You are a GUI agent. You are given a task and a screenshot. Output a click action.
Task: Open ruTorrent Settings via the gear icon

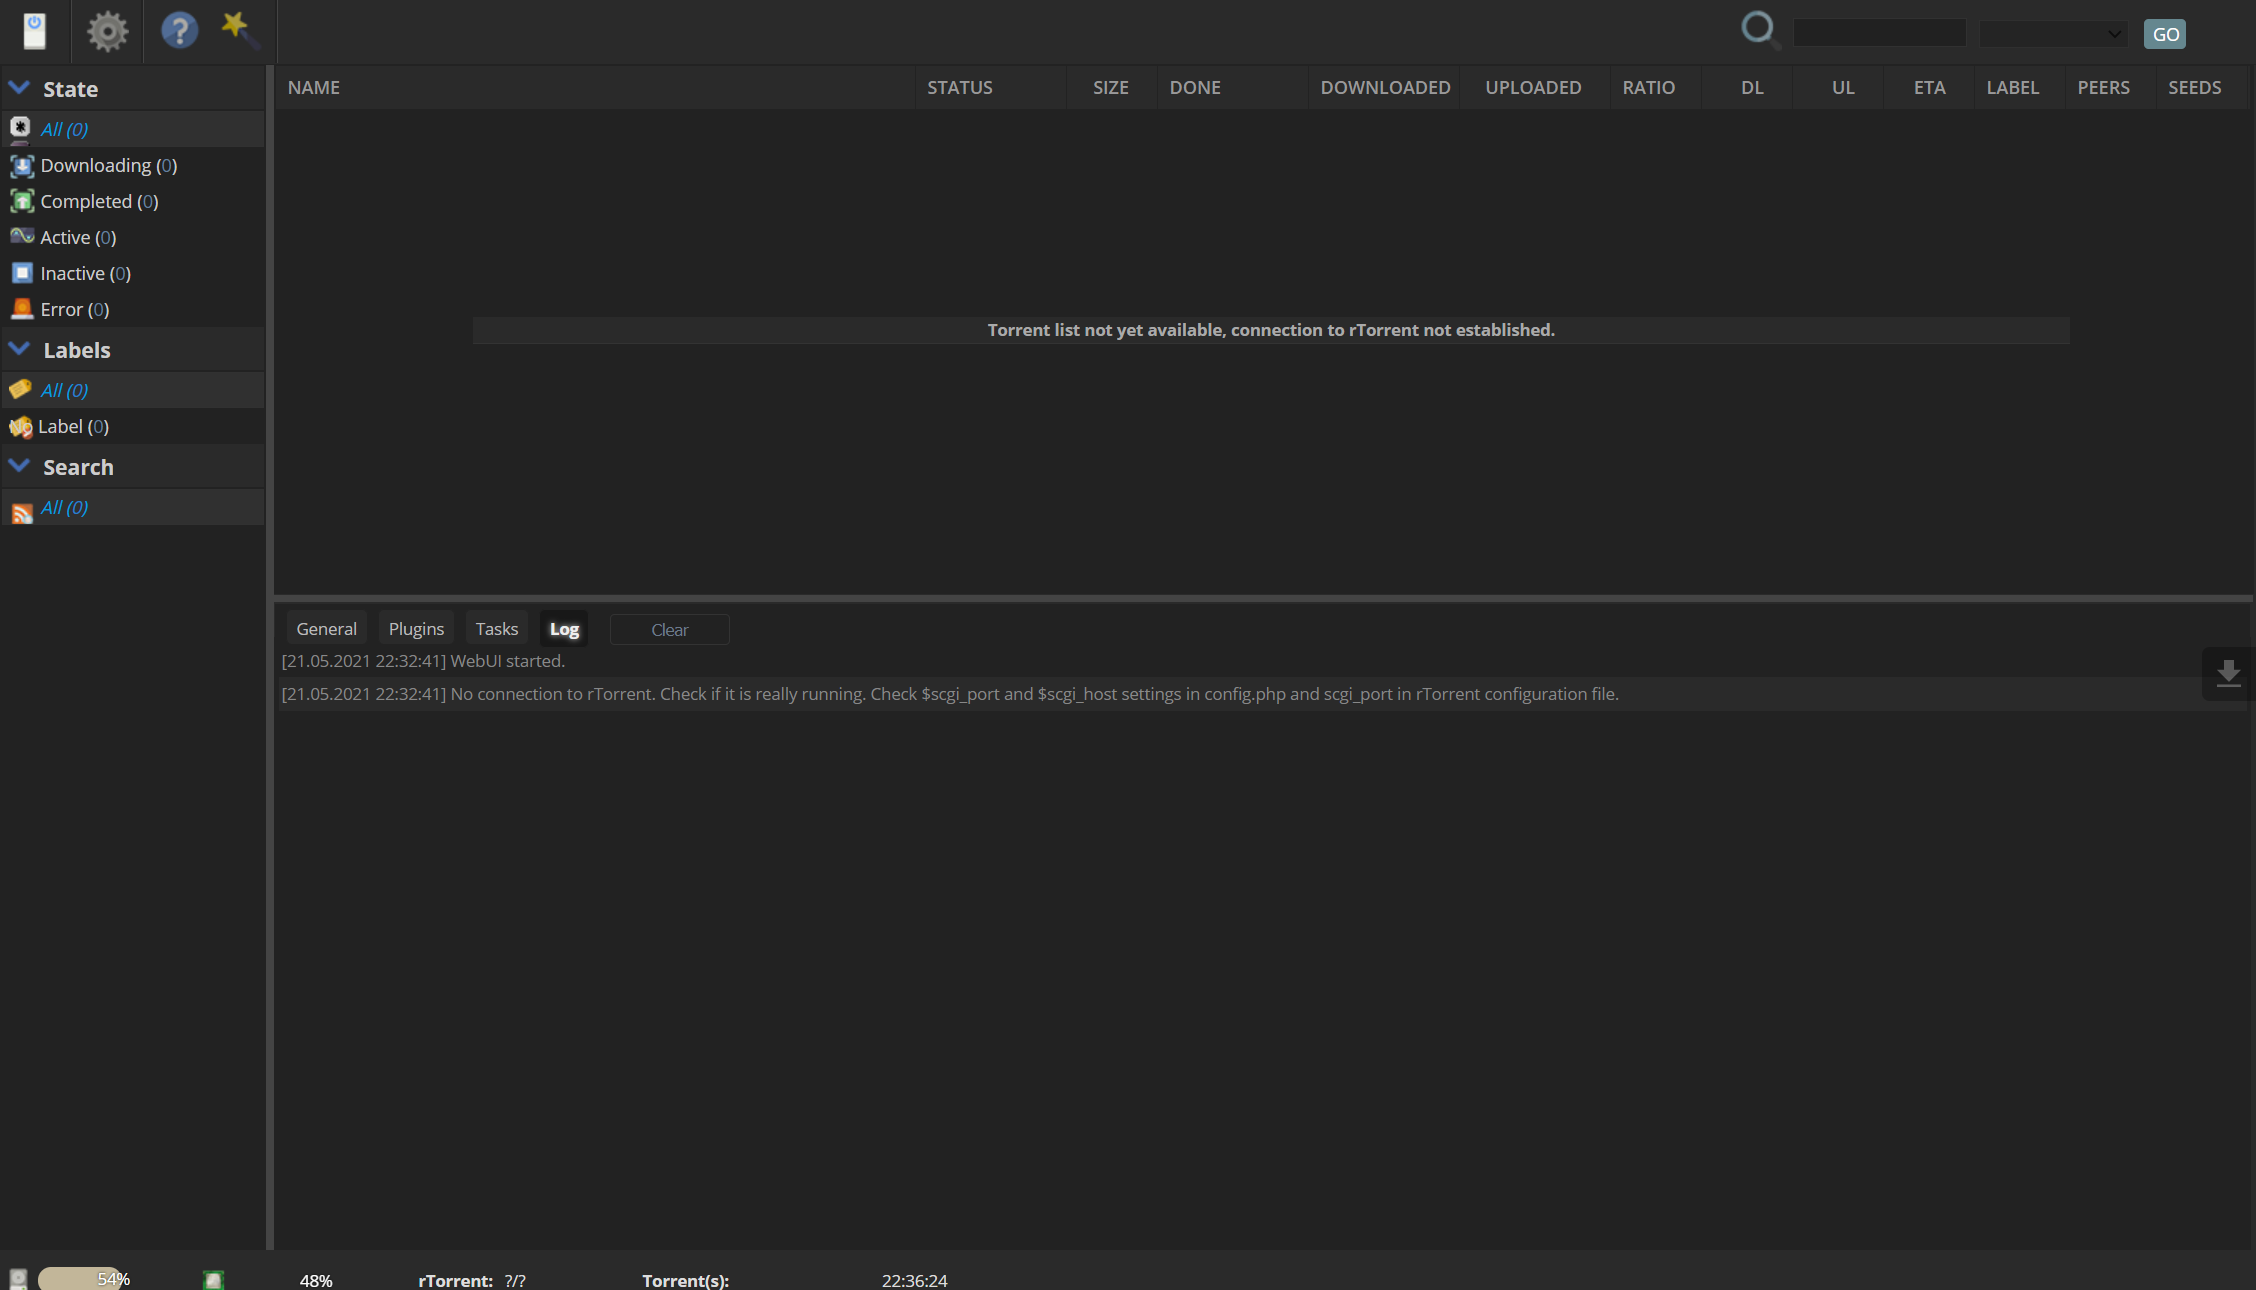point(107,31)
